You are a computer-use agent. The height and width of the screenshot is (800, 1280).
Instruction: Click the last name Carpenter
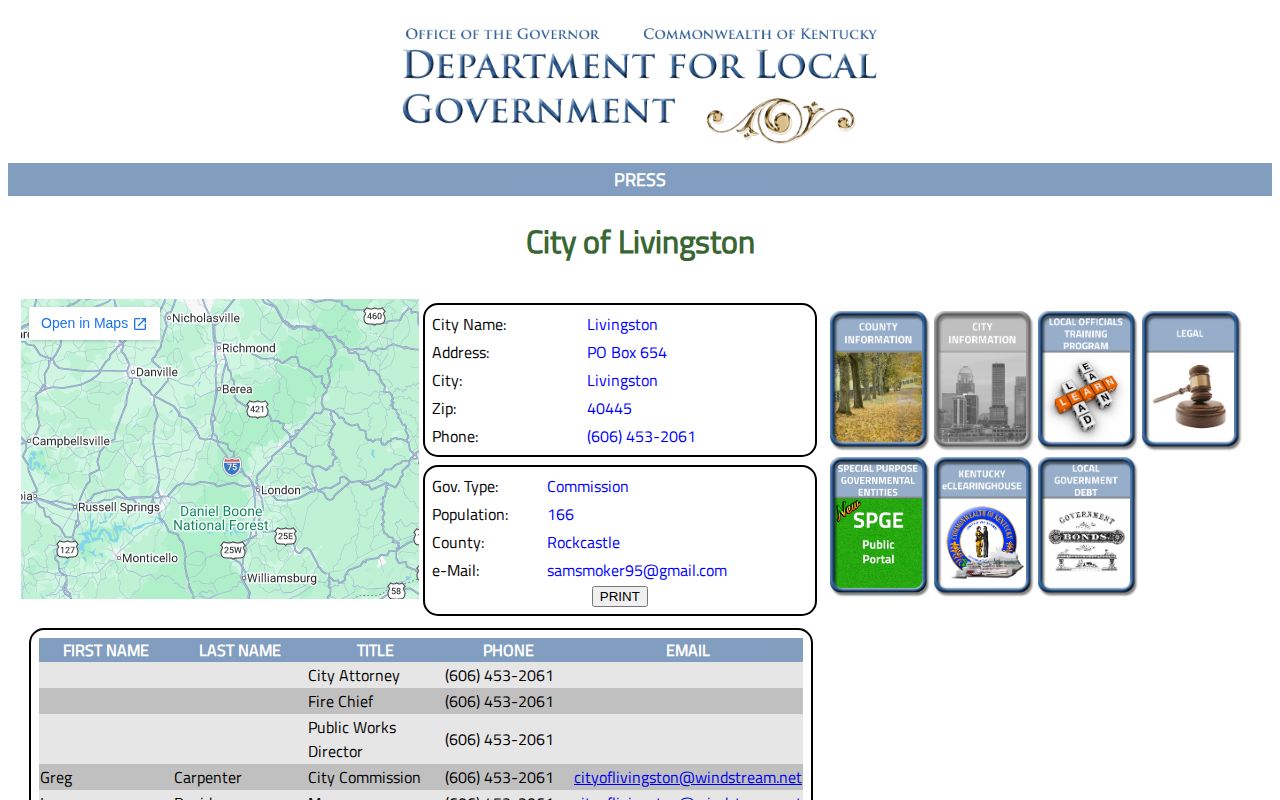click(x=208, y=778)
